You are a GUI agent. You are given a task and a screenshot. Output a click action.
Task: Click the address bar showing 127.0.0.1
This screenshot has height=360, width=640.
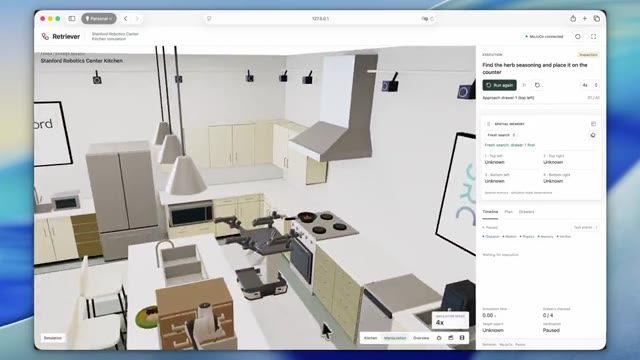click(320, 19)
